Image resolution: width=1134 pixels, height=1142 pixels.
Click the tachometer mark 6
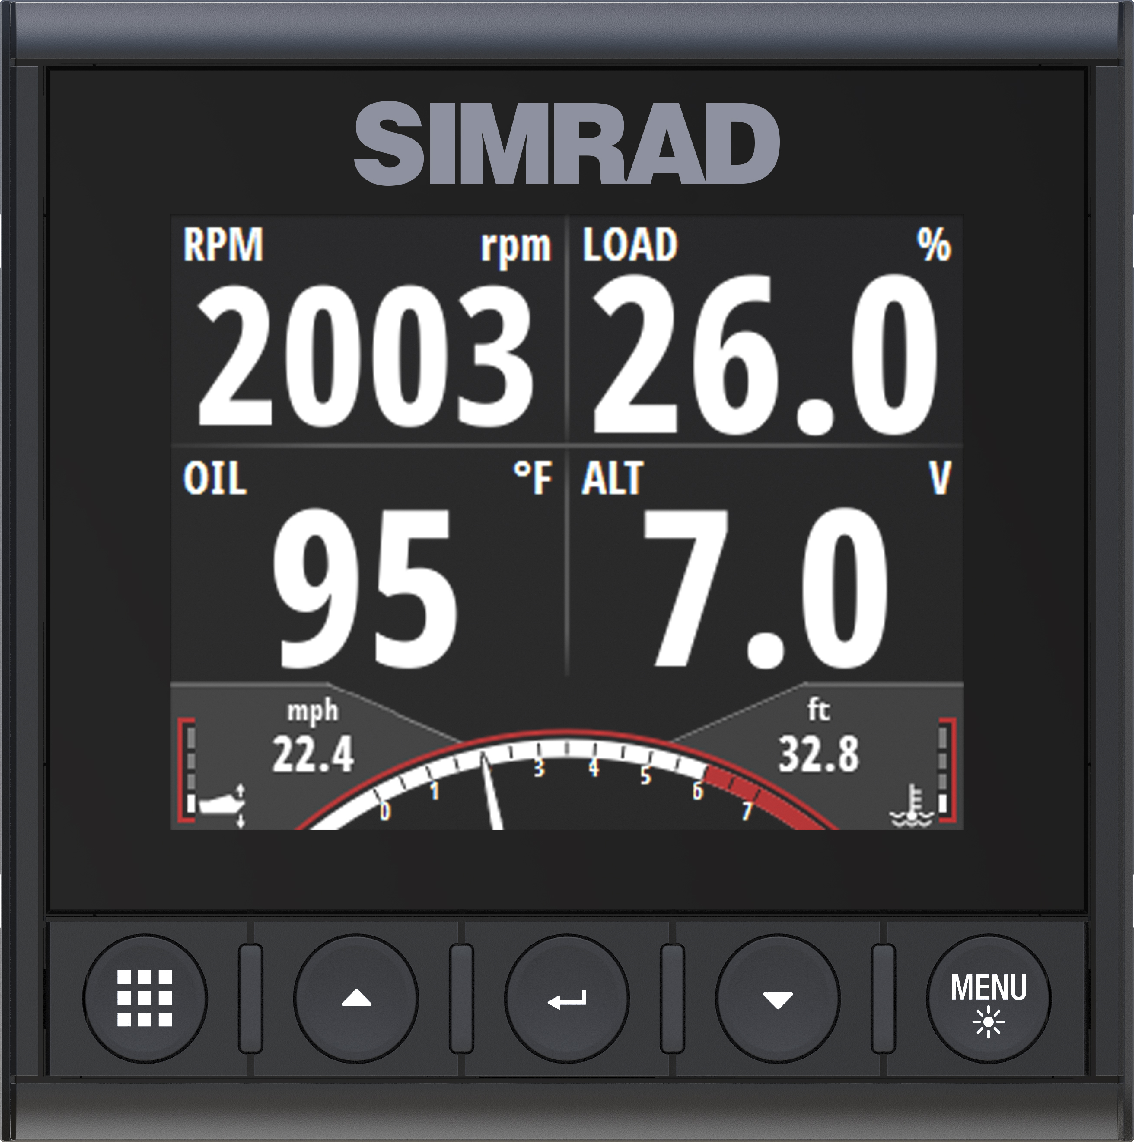pyautogui.click(x=697, y=791)
